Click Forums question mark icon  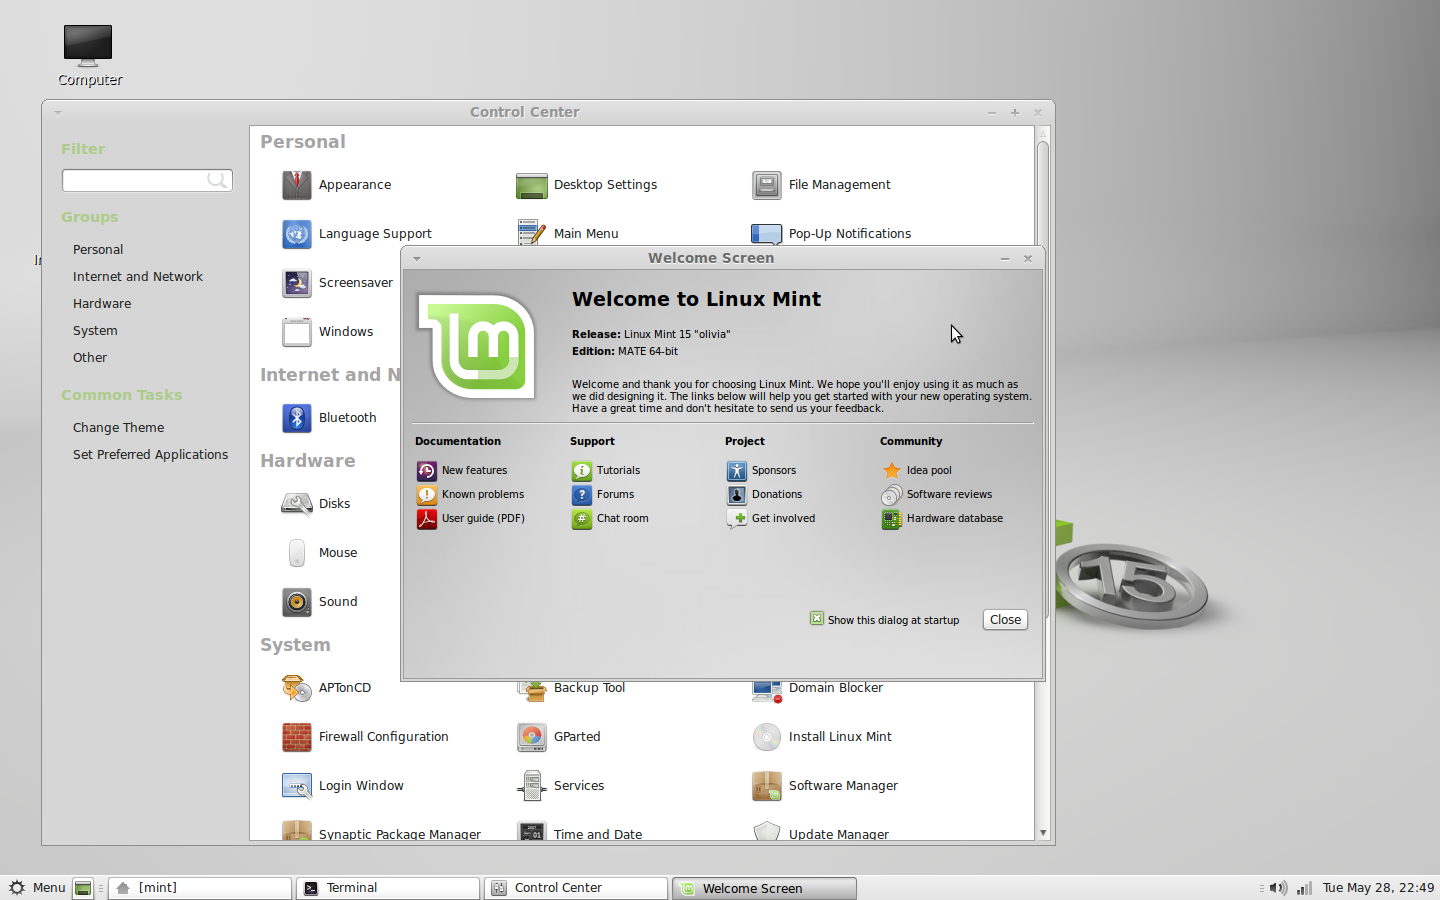582,495
